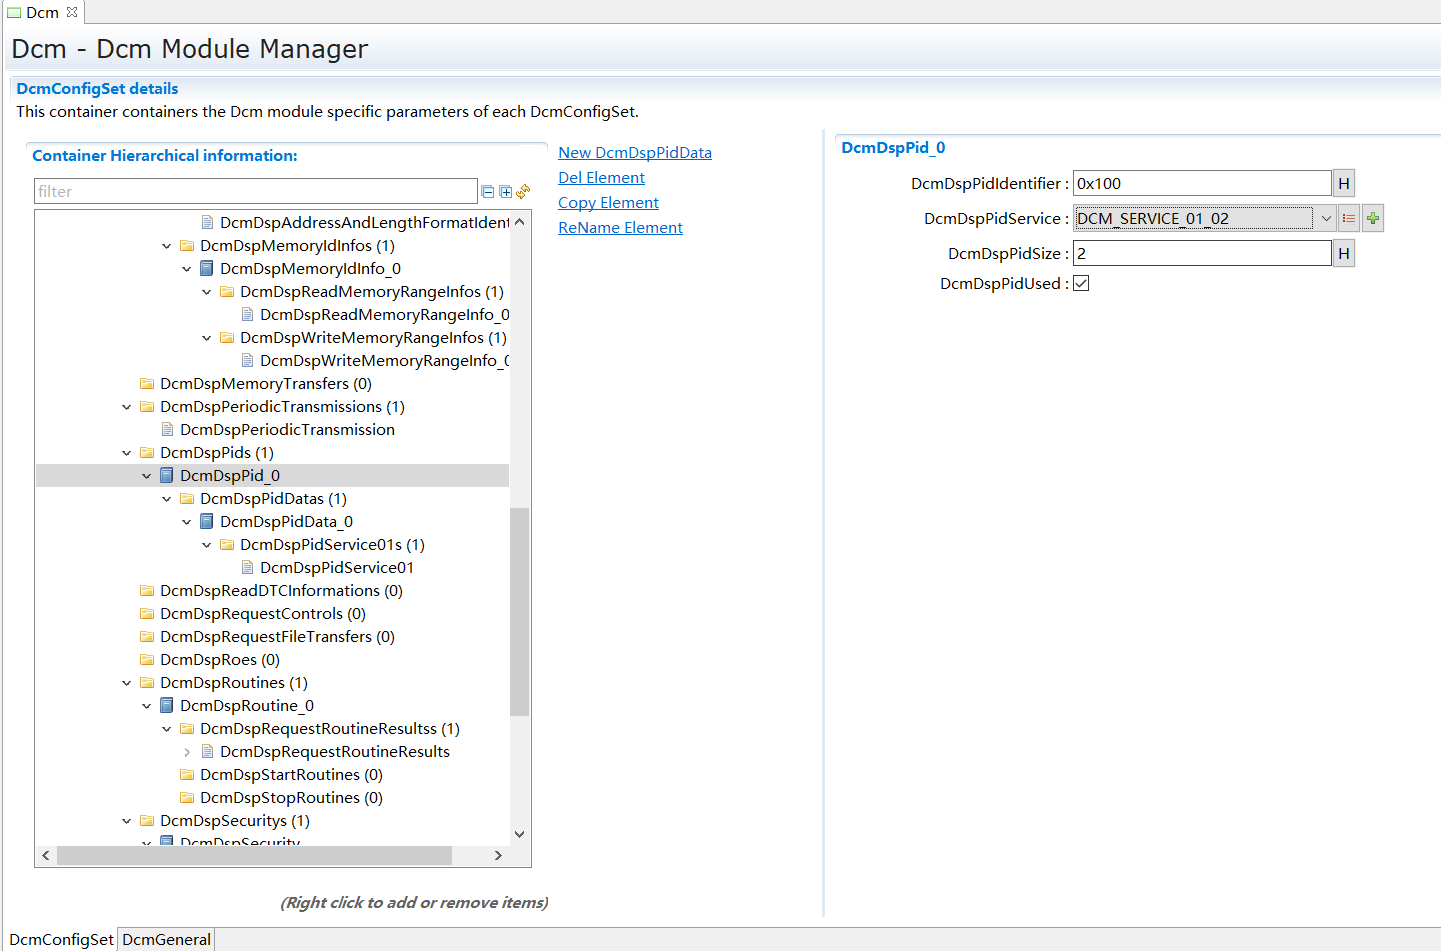
Task: Click the collapse all tree icon
Action: tap(488, 192)
